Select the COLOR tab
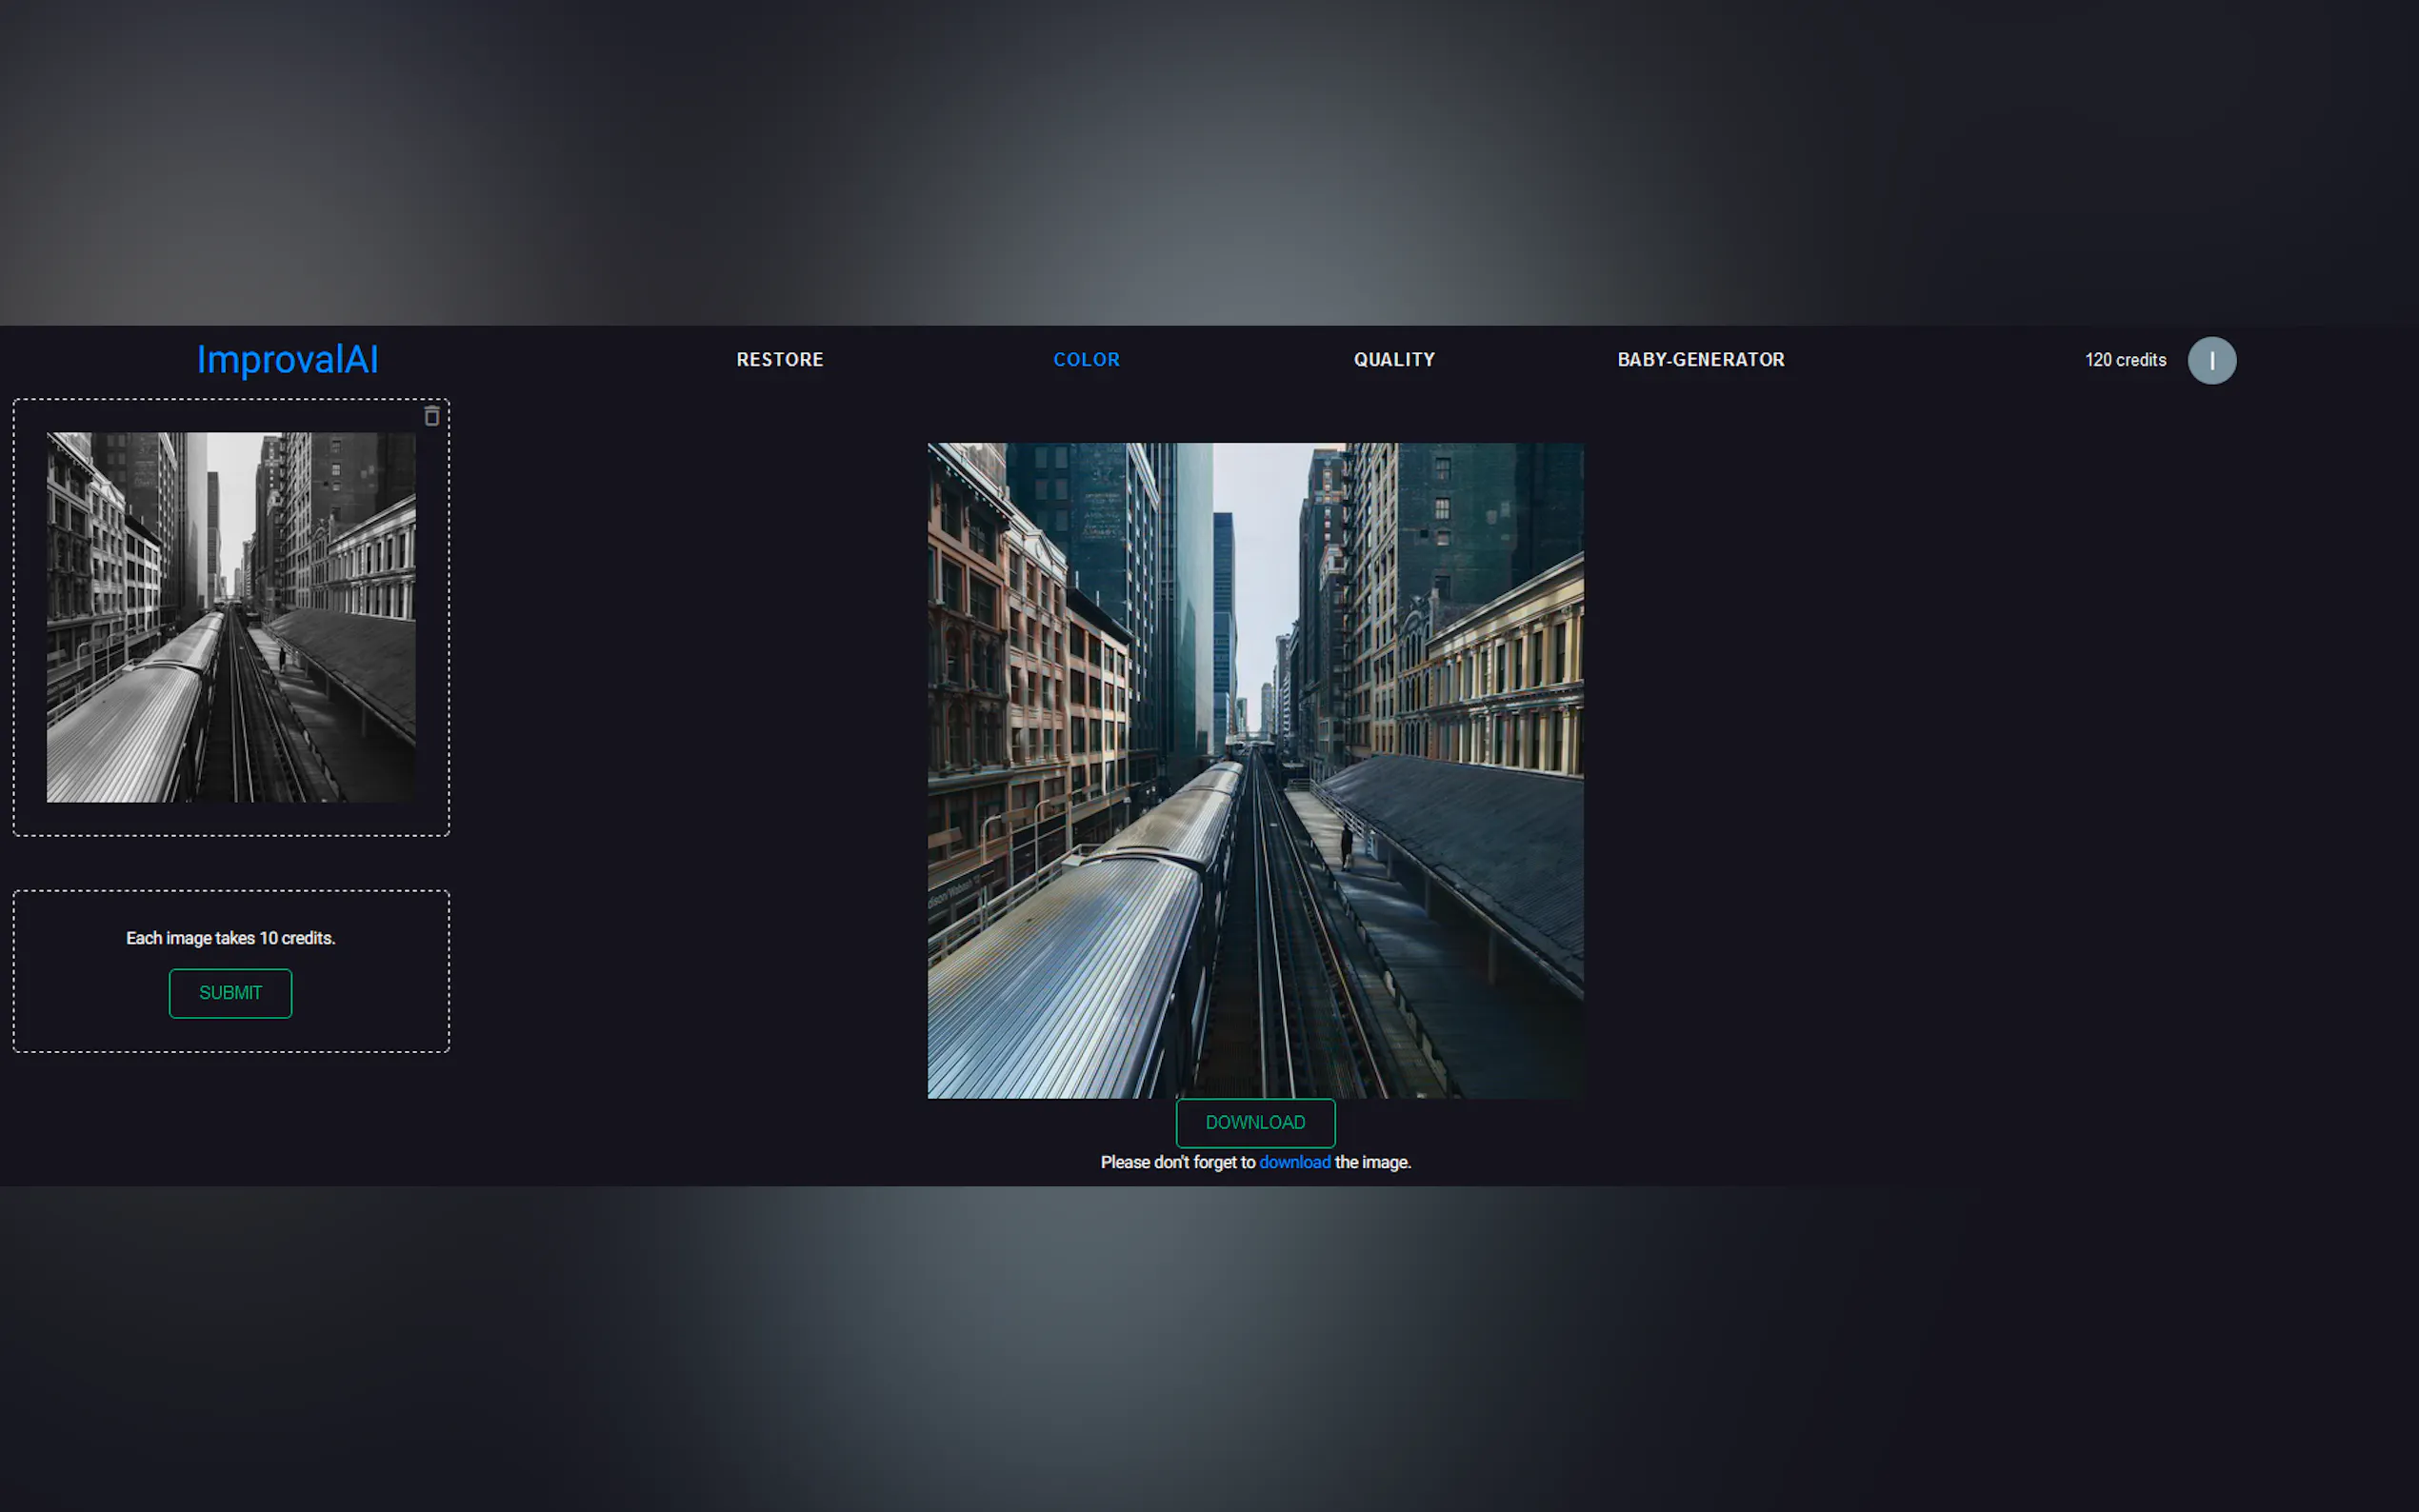Viewport: 2419px width, 1512px height. [x=1086, y=360]
